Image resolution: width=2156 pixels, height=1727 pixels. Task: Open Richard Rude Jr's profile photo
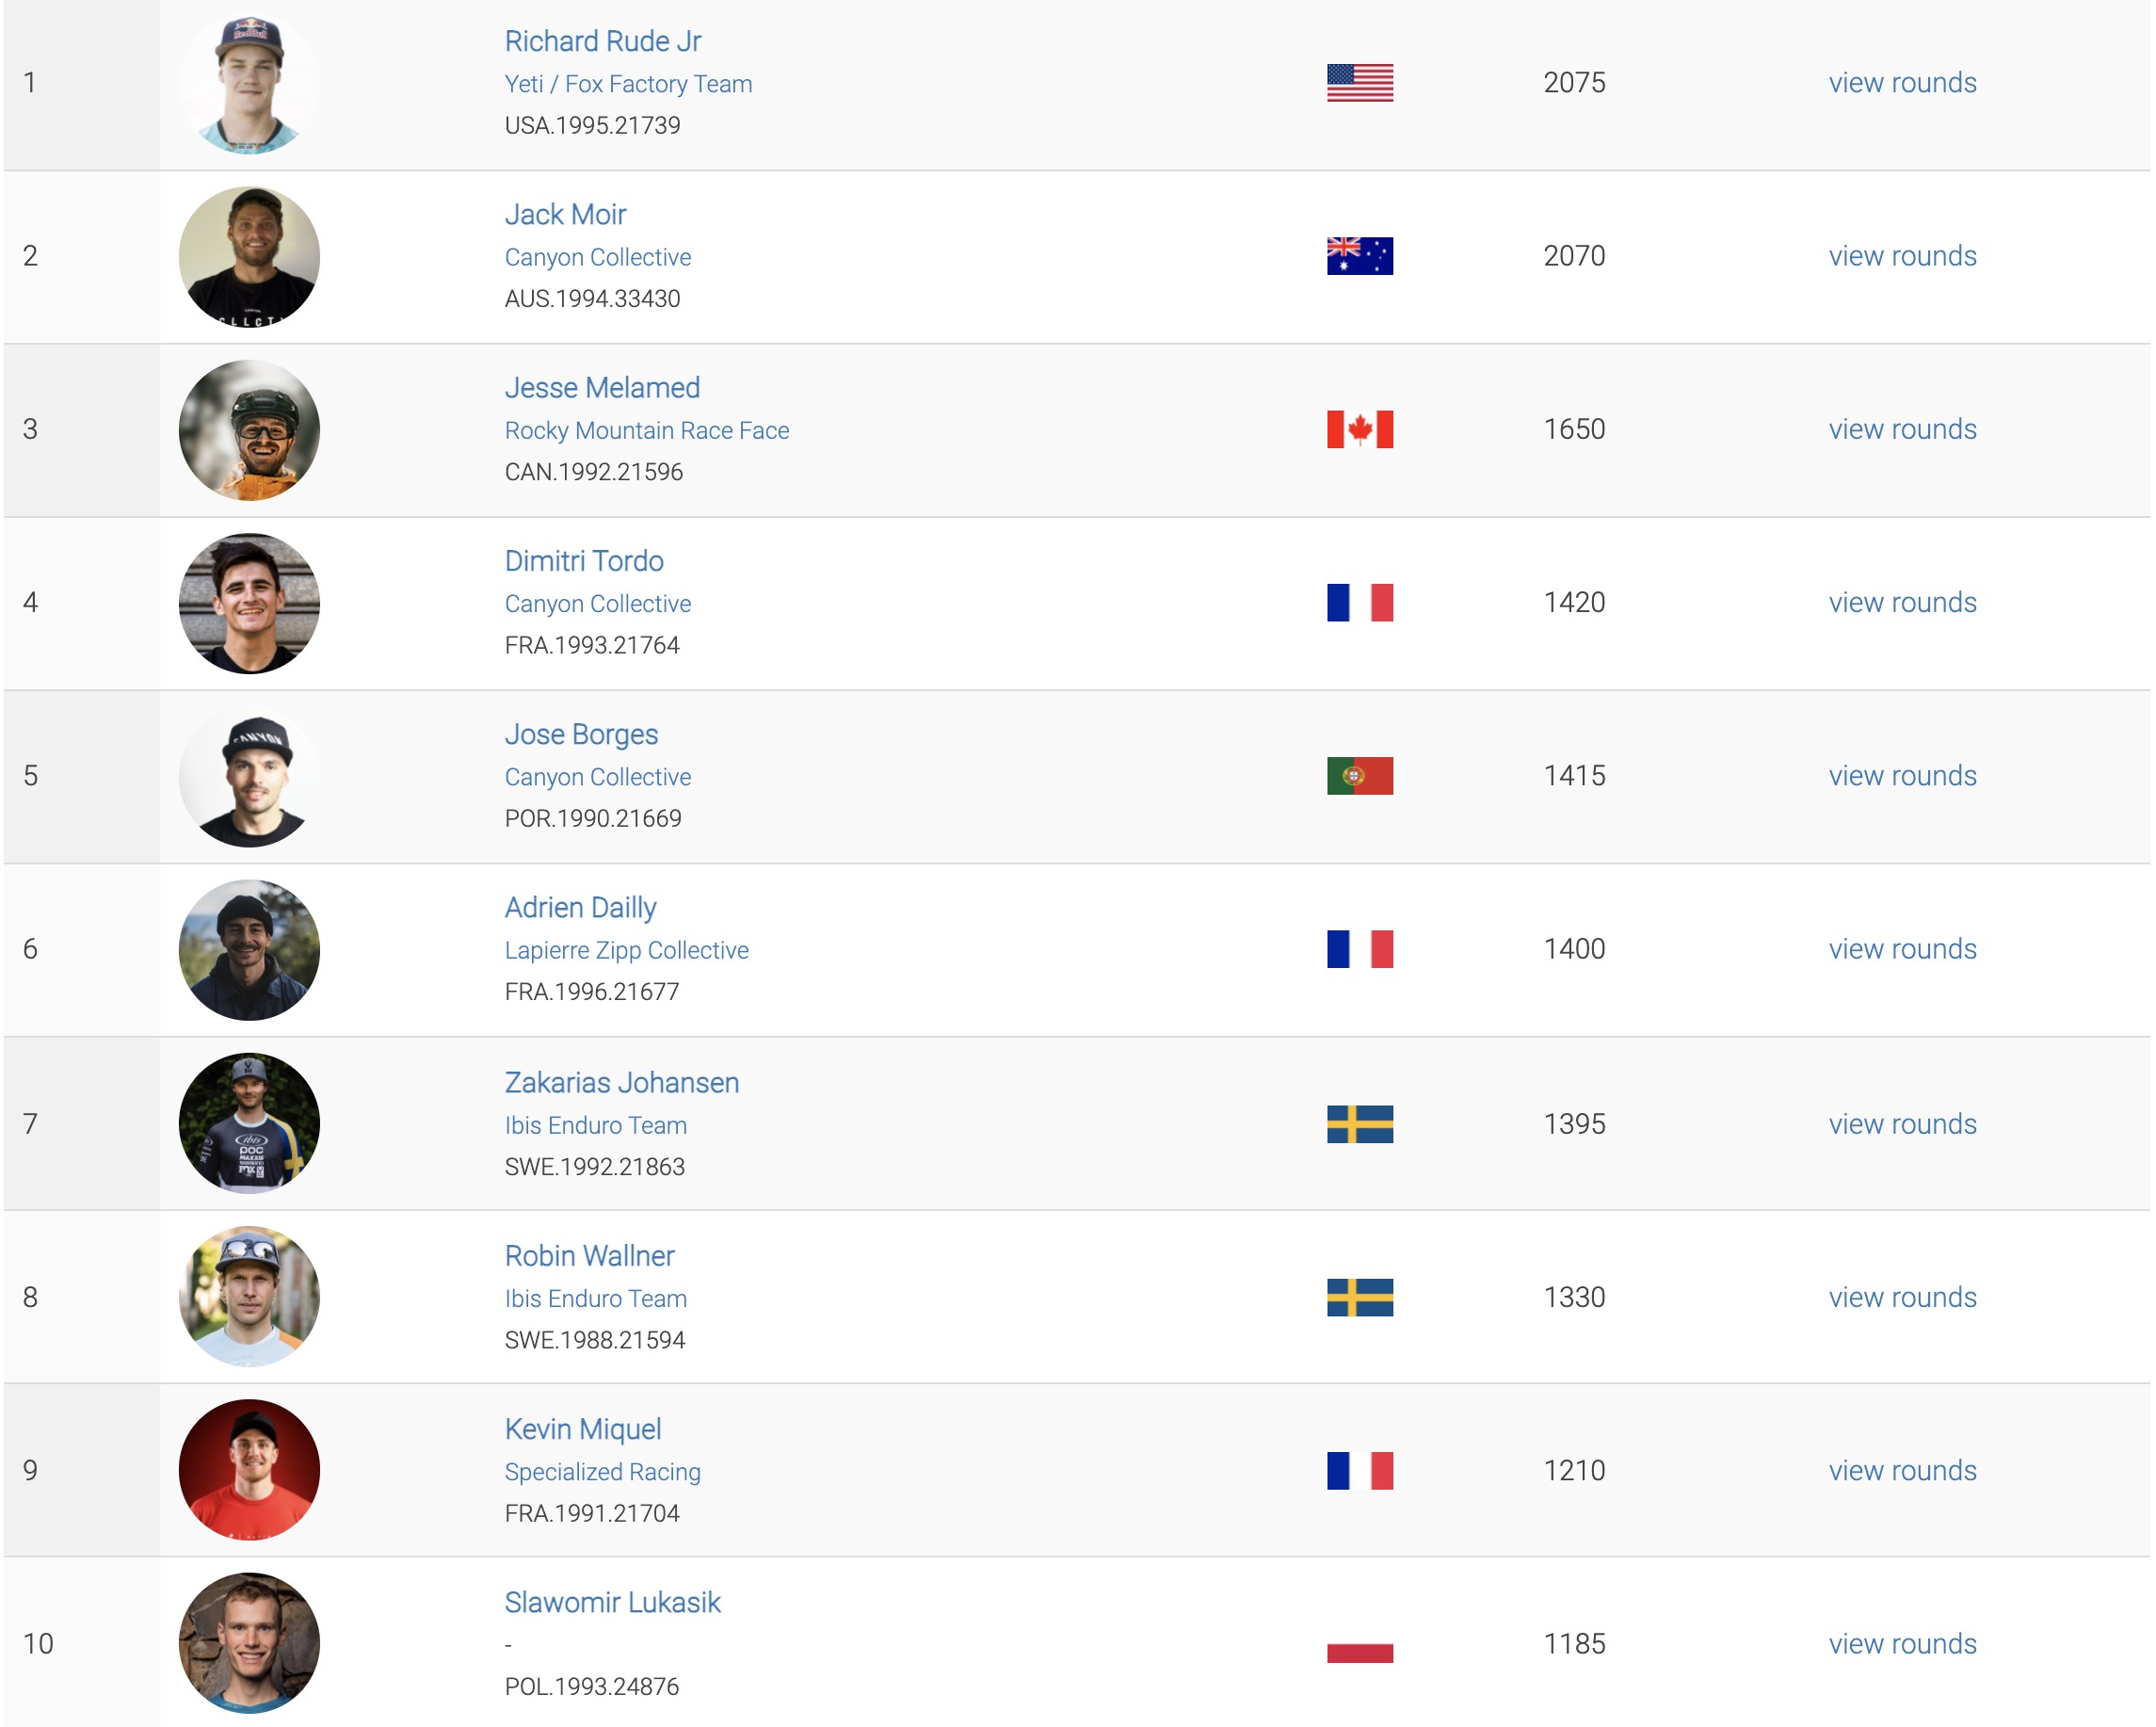click(x=249, y=84)
